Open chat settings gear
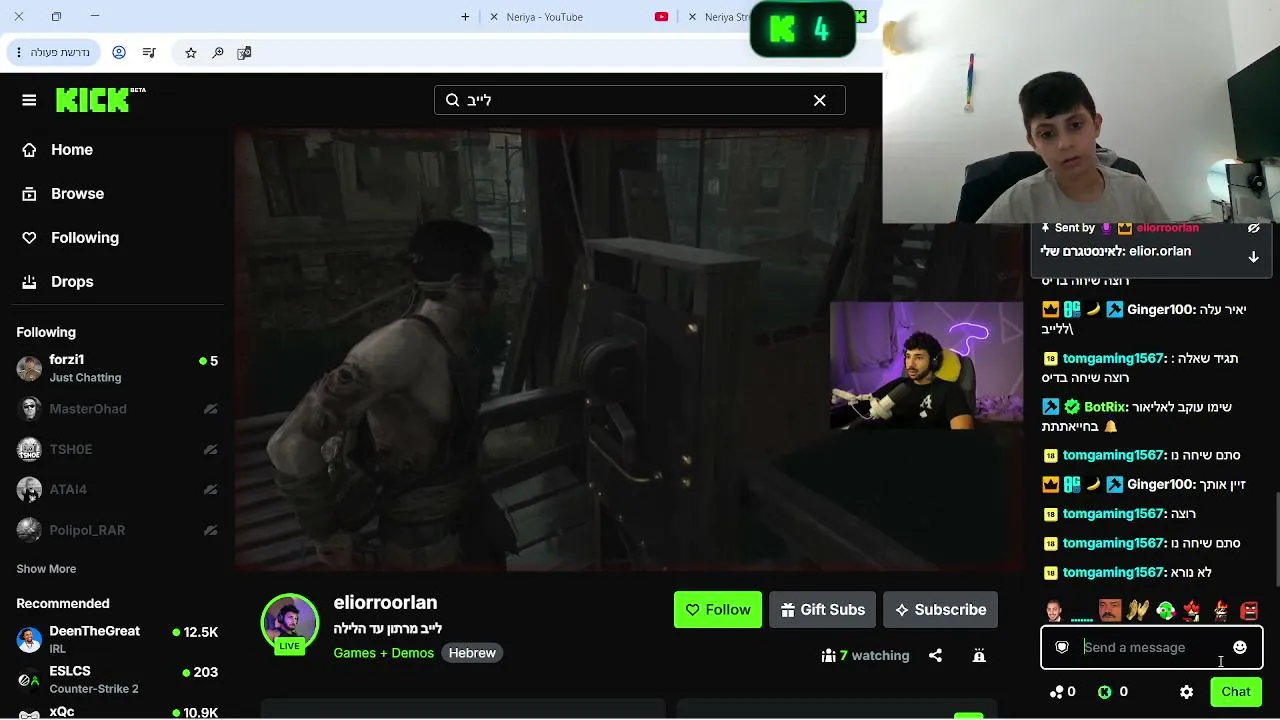Viewport: 1280px width, 720px height. [1186, 692]
